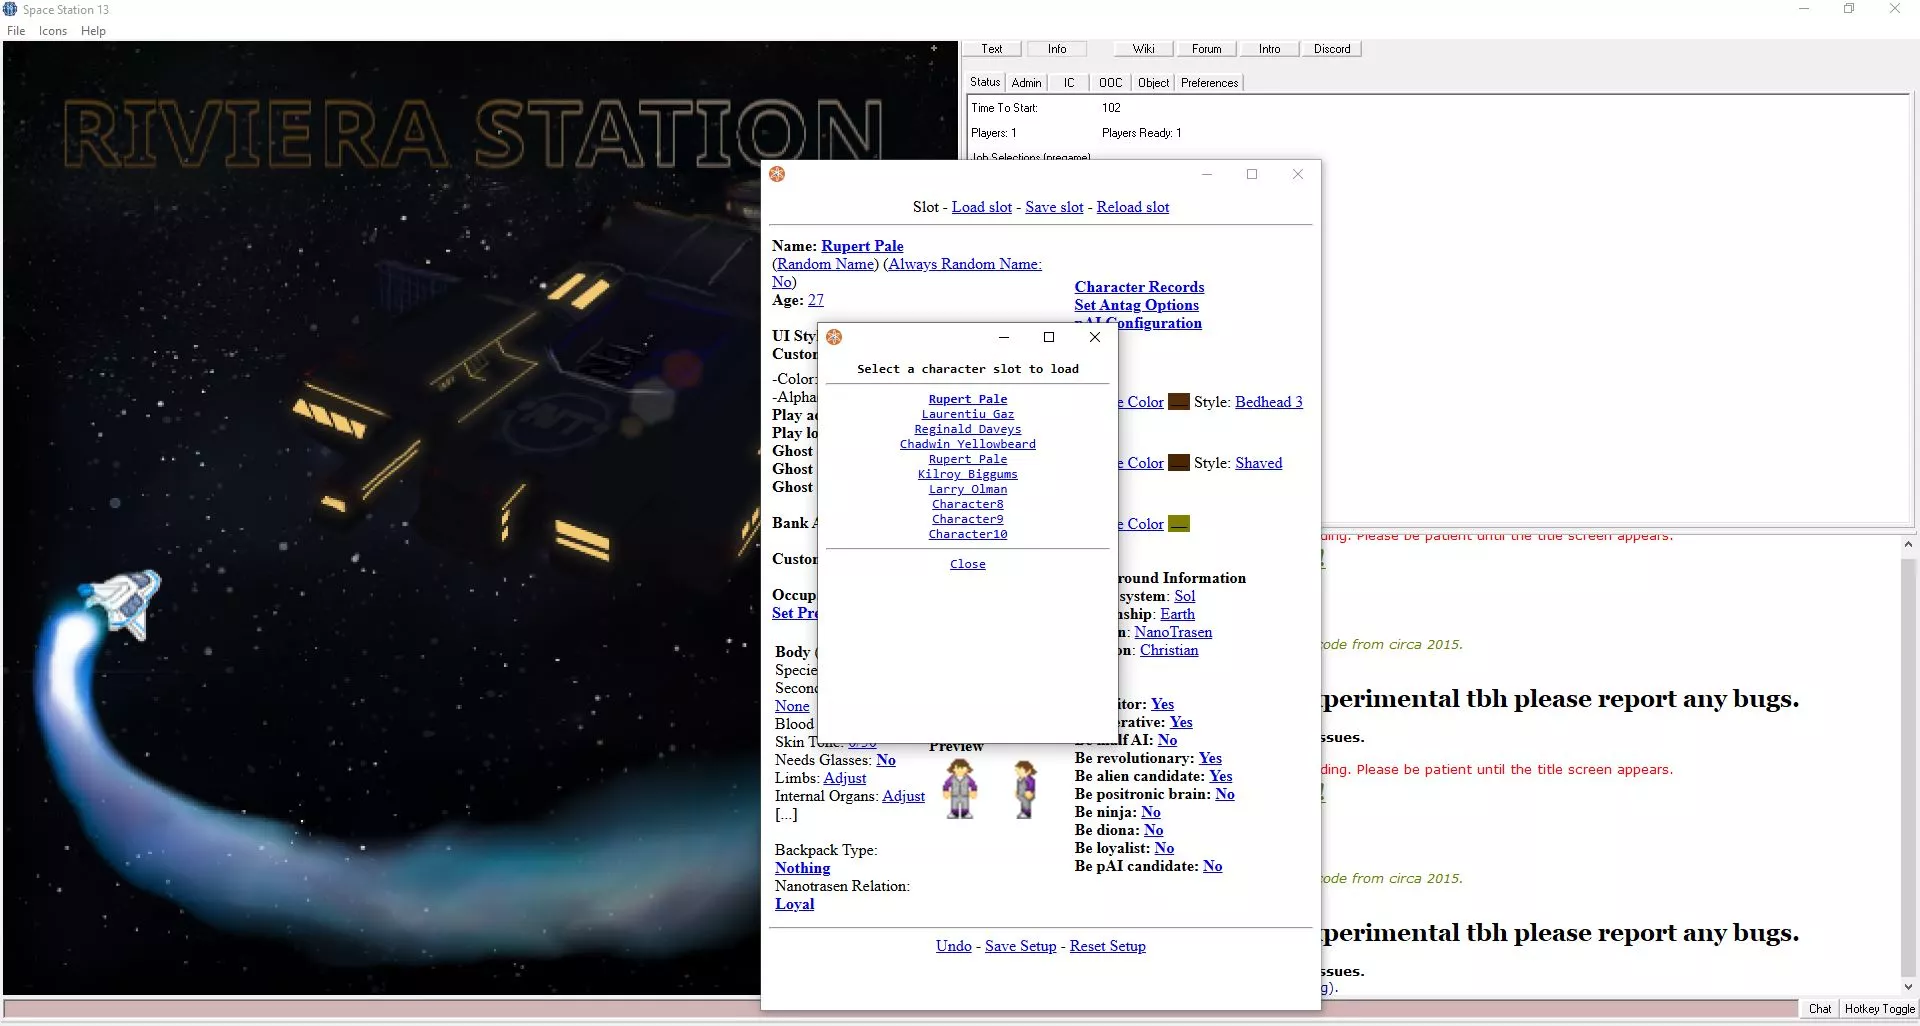
Task: Click the Reload slot link
Action: point(1133,207)
